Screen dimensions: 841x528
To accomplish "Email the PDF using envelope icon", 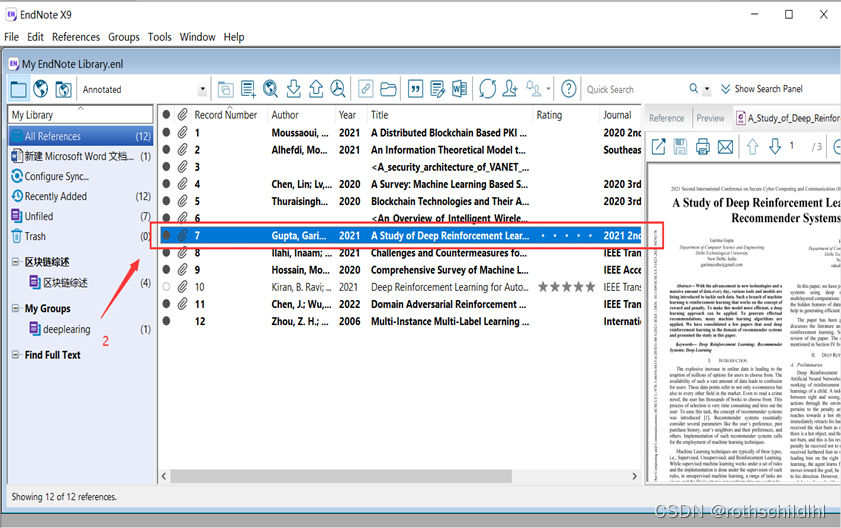I will click(x=725, y=147).
